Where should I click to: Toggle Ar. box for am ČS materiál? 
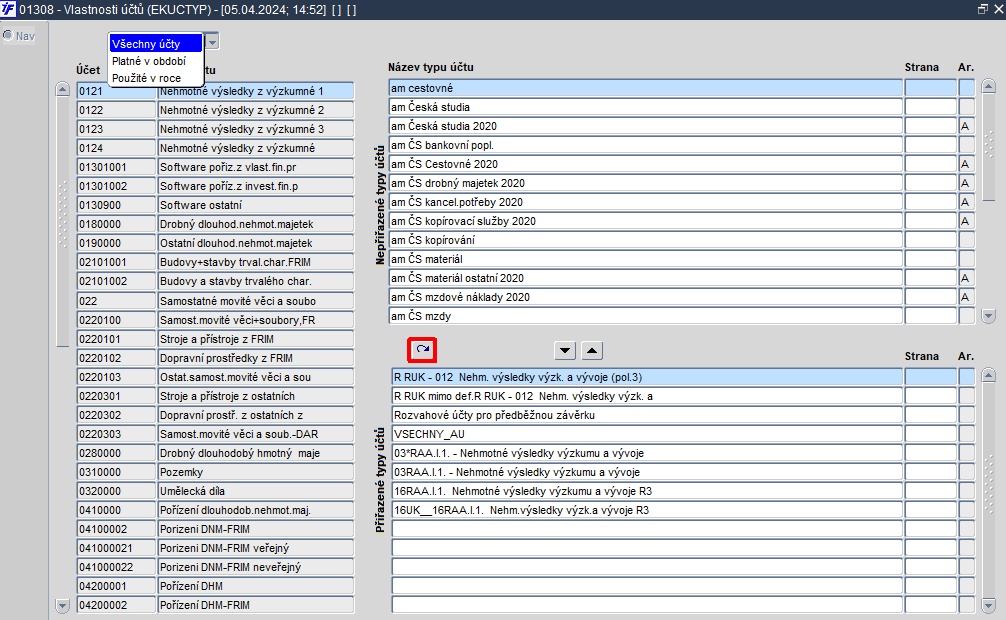[966, 259]
